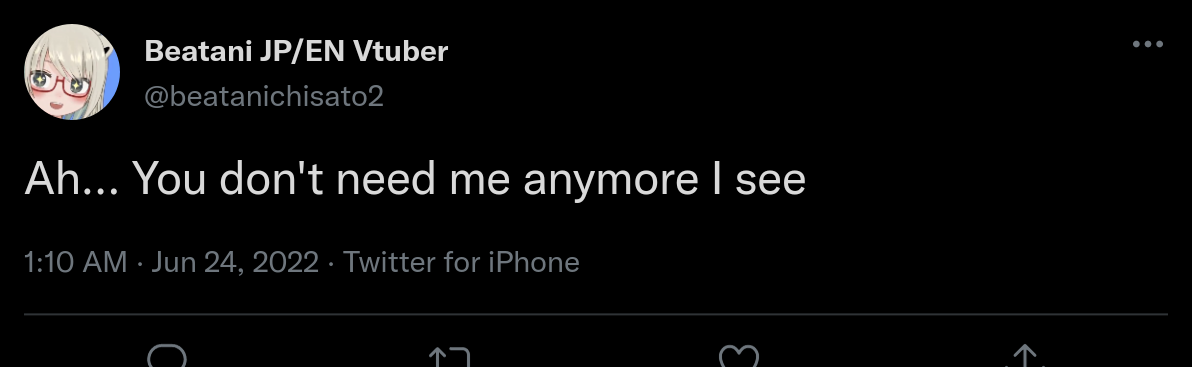Click the 1:10 AM timestamp

(x=75, y=262)
